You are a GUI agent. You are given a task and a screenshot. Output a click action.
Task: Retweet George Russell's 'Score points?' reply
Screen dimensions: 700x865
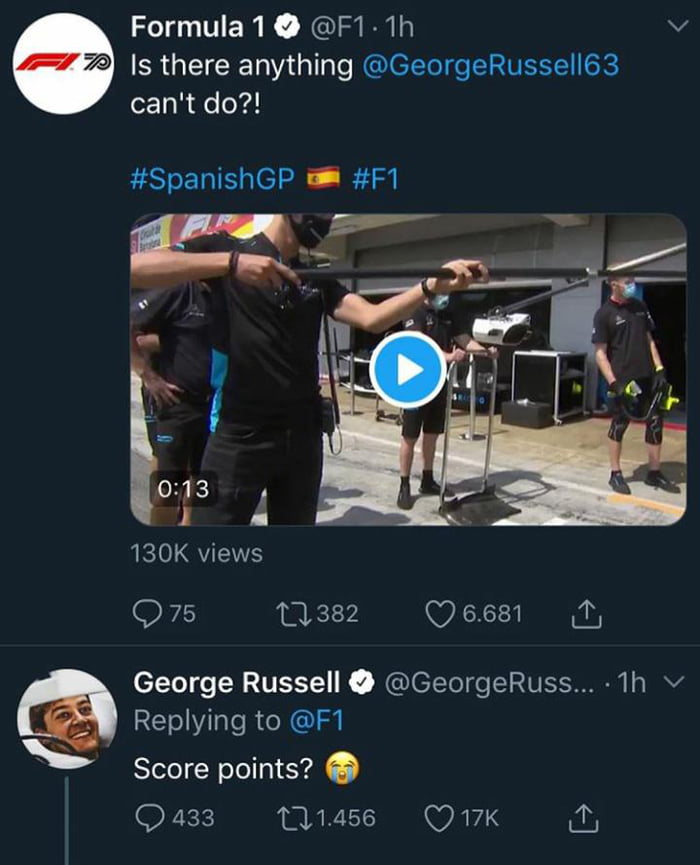[x=294, y=817]
